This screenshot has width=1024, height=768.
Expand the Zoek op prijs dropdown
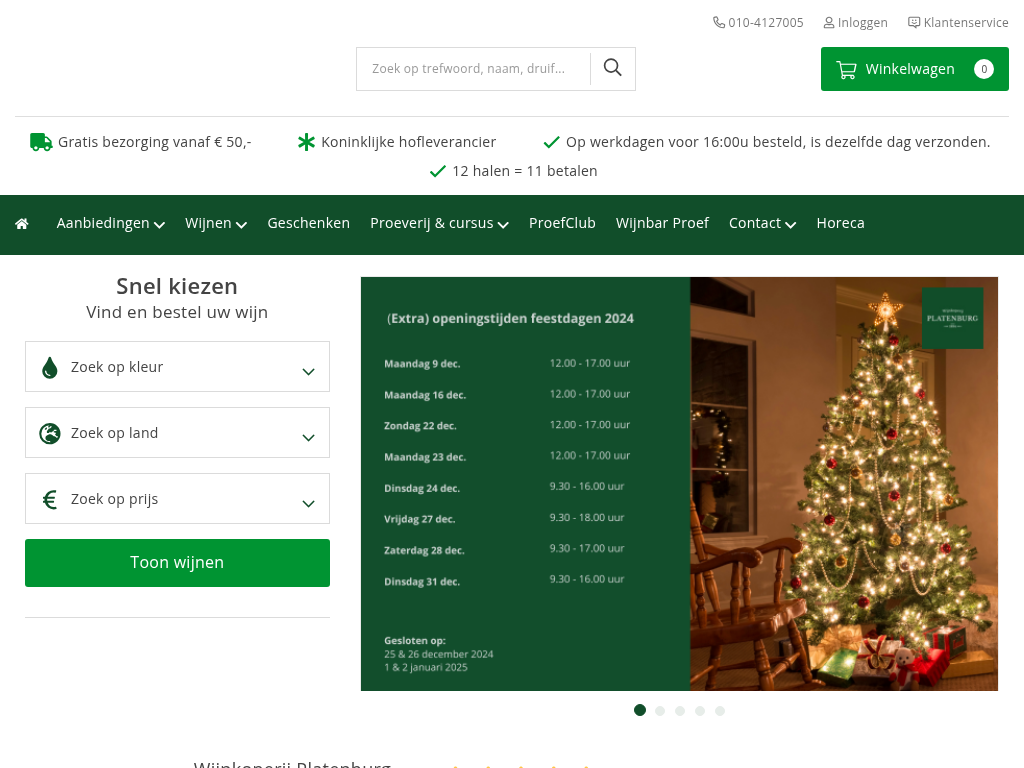click(177, 499)
